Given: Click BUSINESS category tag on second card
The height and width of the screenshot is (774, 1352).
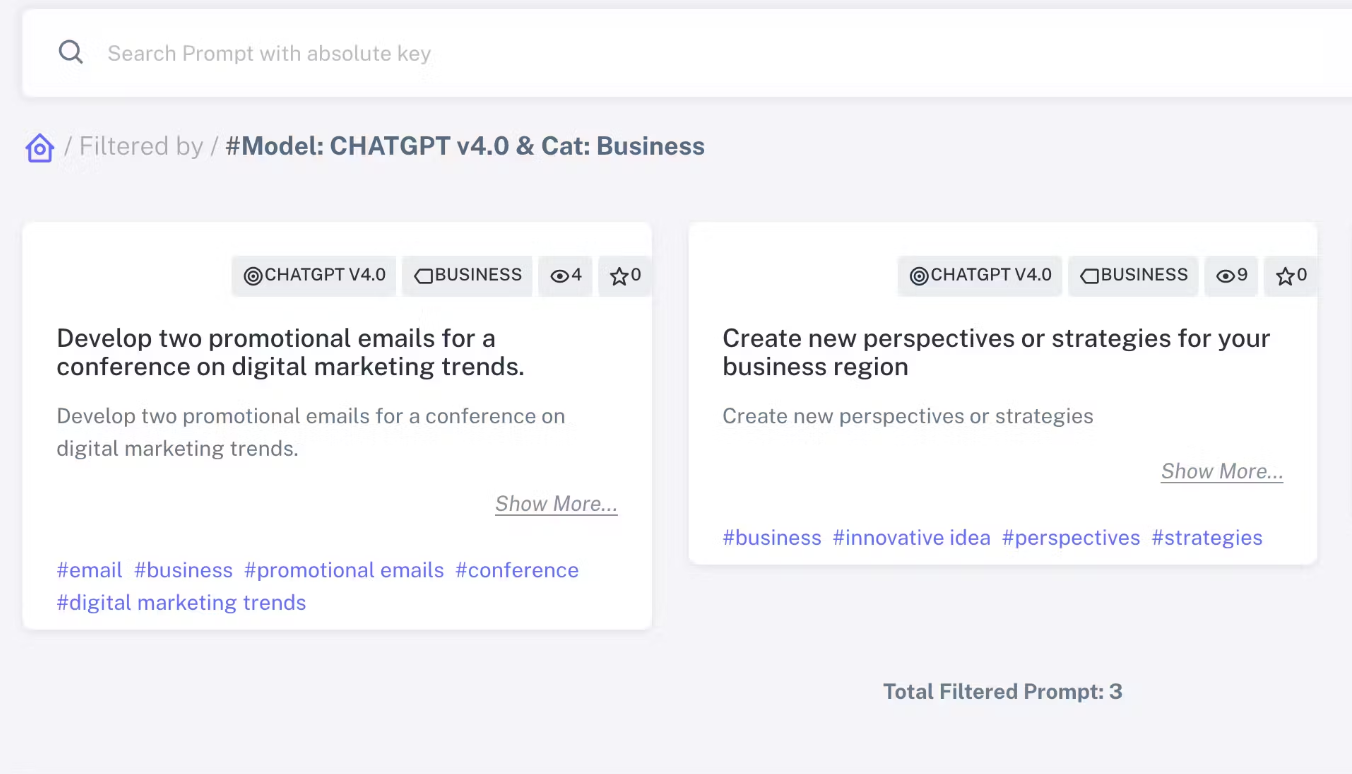Looking at the screenshot, I should 1134,276.
